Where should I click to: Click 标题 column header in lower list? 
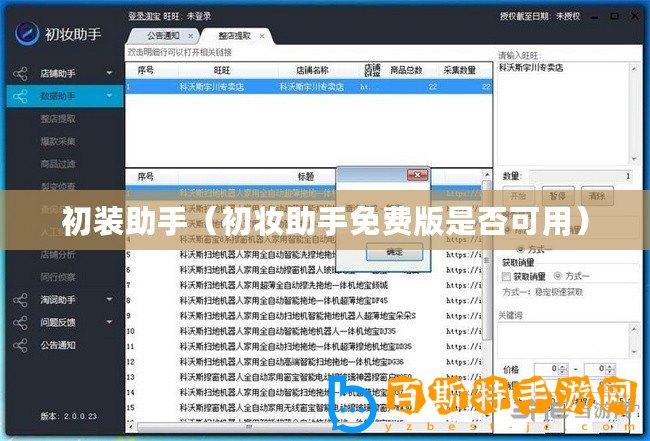pos(306,177)
